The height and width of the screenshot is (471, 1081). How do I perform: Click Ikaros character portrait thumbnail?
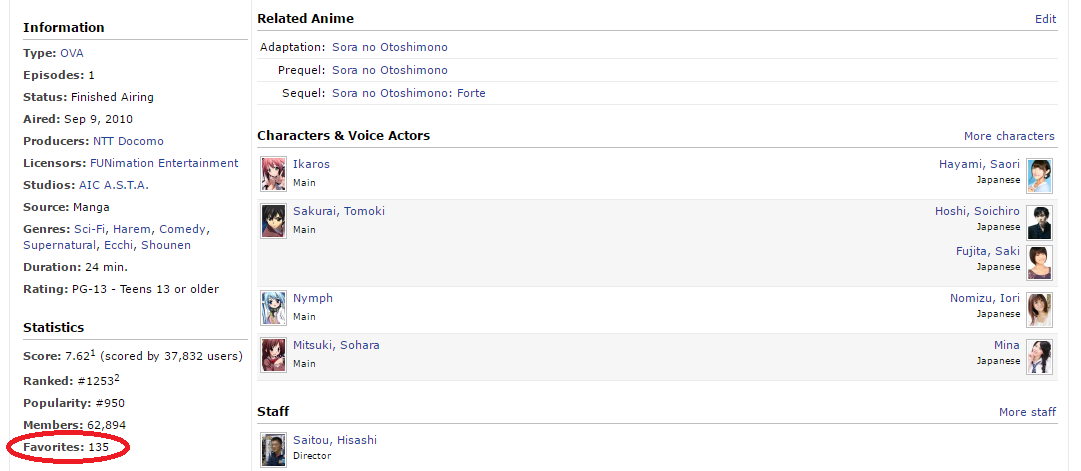coord(273,173)
